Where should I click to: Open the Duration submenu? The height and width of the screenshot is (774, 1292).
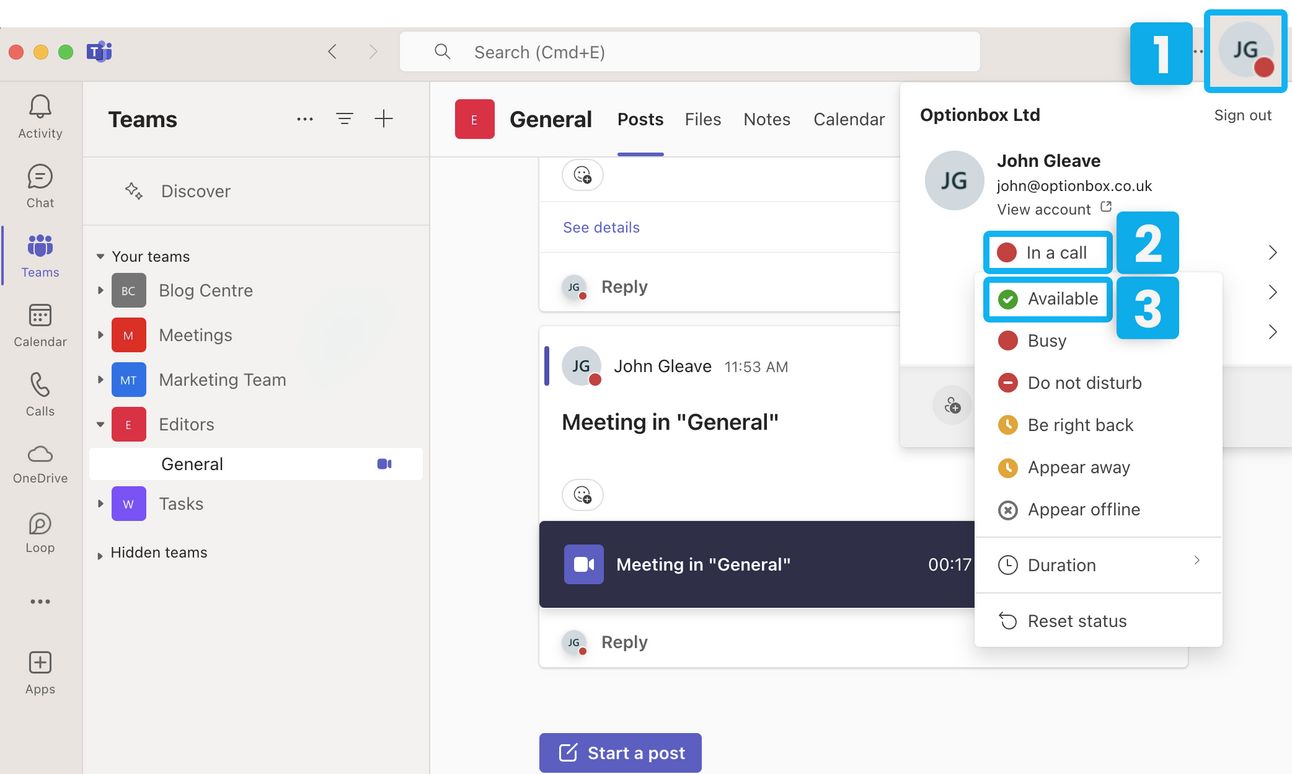1098,565
